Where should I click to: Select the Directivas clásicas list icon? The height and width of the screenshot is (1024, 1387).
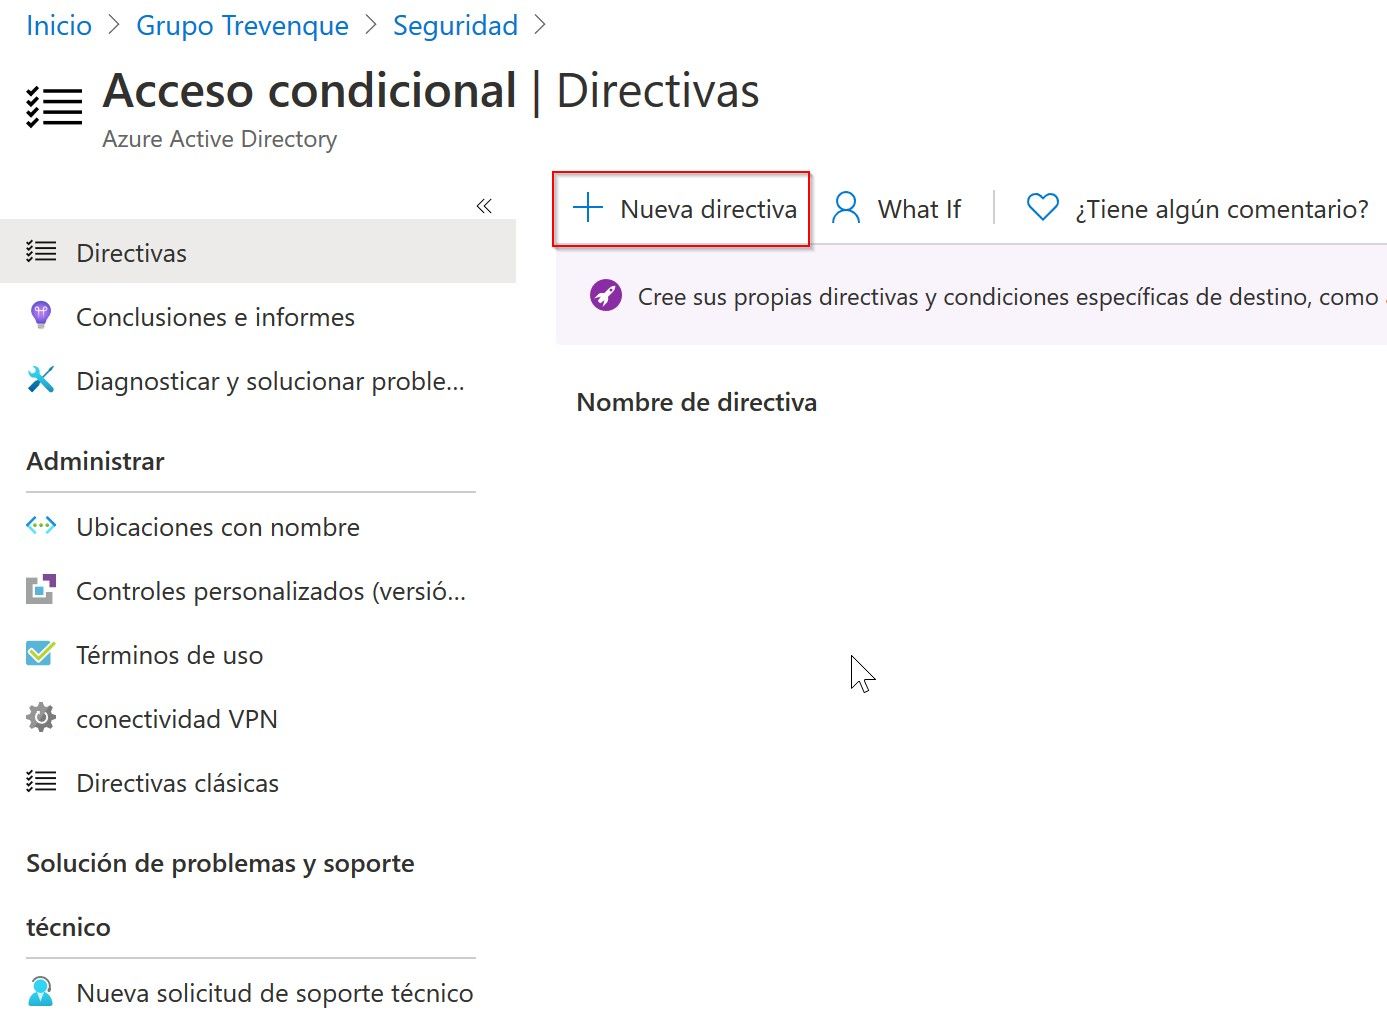coord(41,781)
